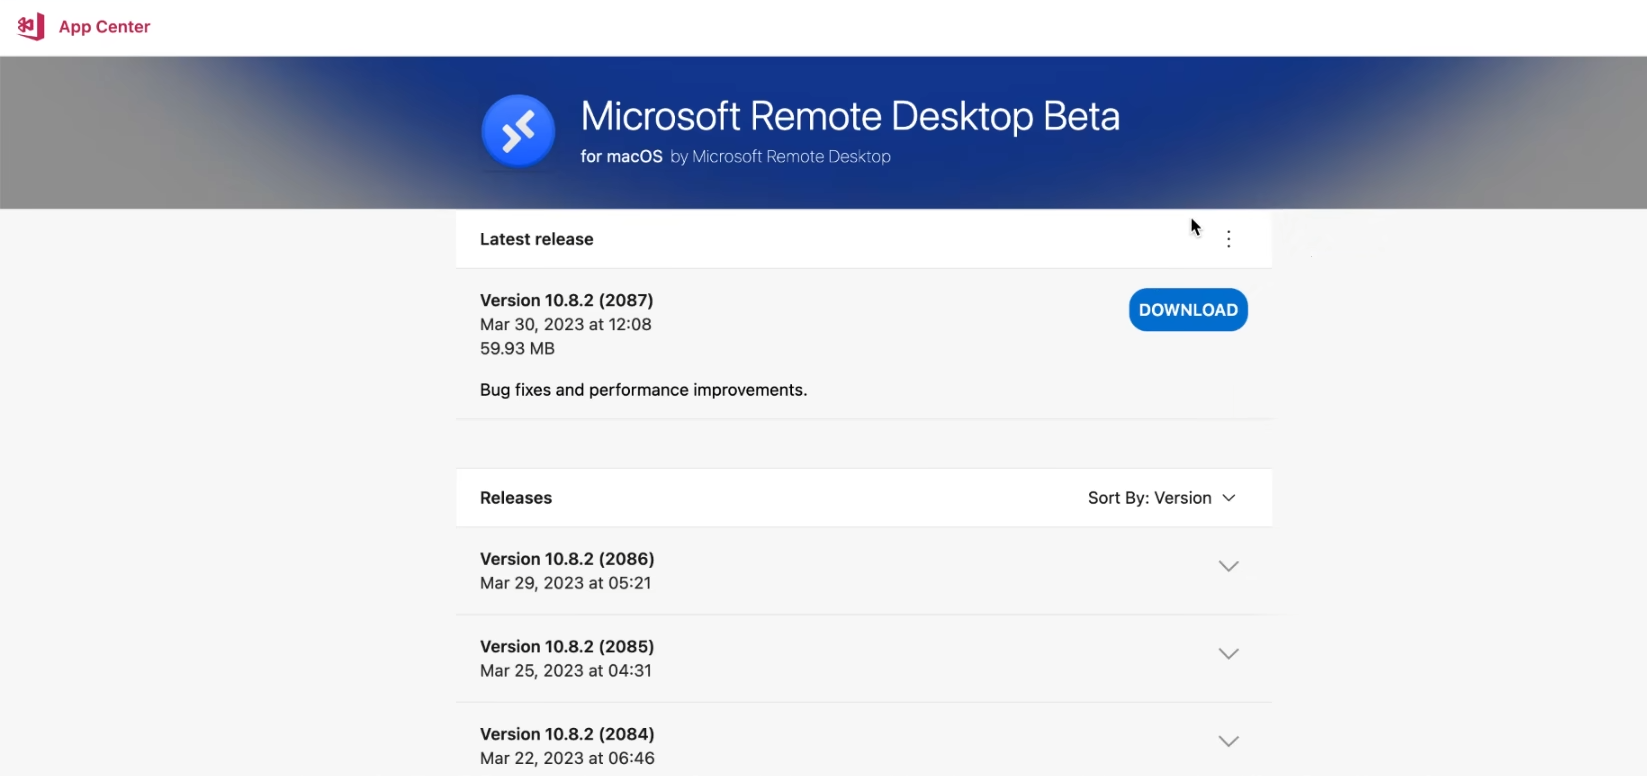This screenshot has height=776, width=1647.
Task: Expand release 2084 using its chevron
Action: pos(1228,741)
